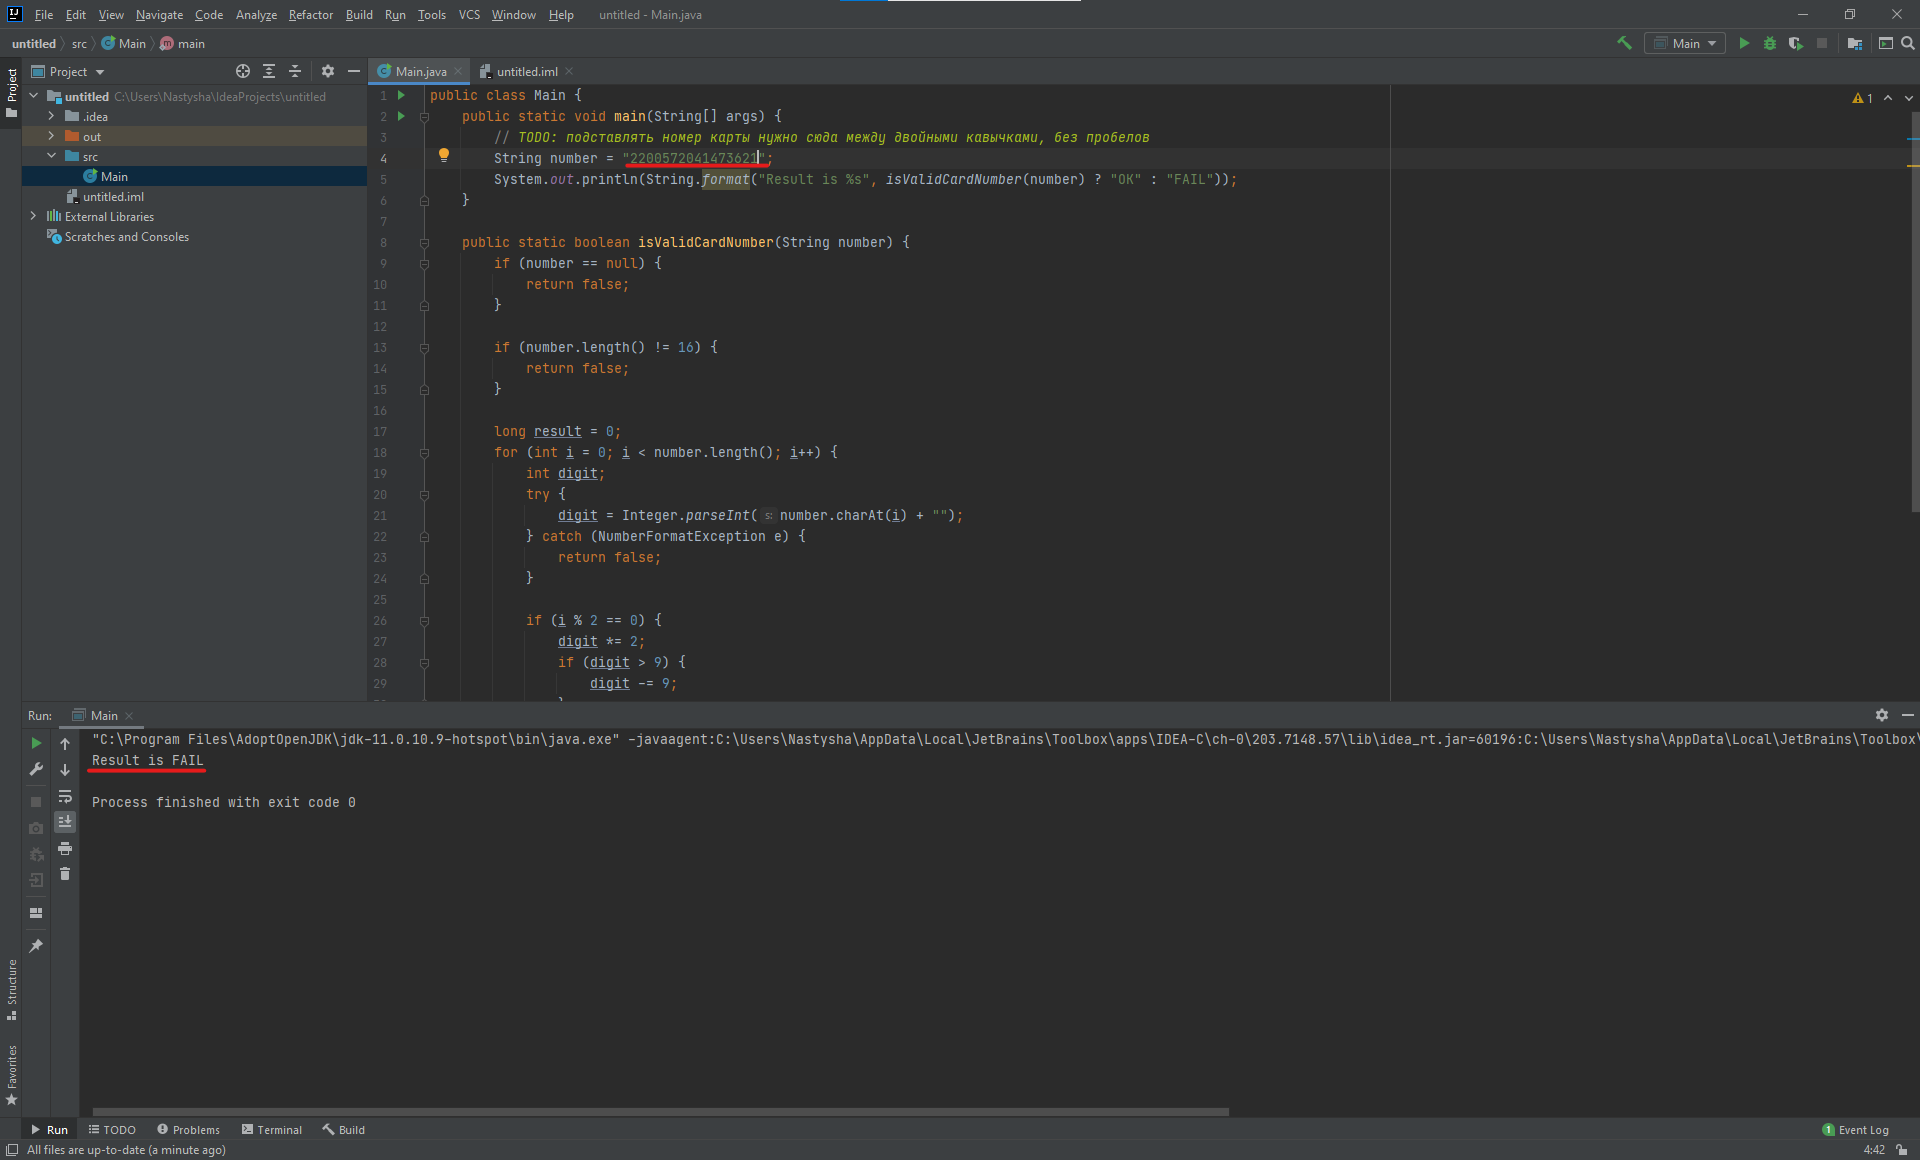Click the lightbulb intention icon on line 4
Viewport: 1920px width, 1160px height.
pyautogui.click(x=444, y=155)
